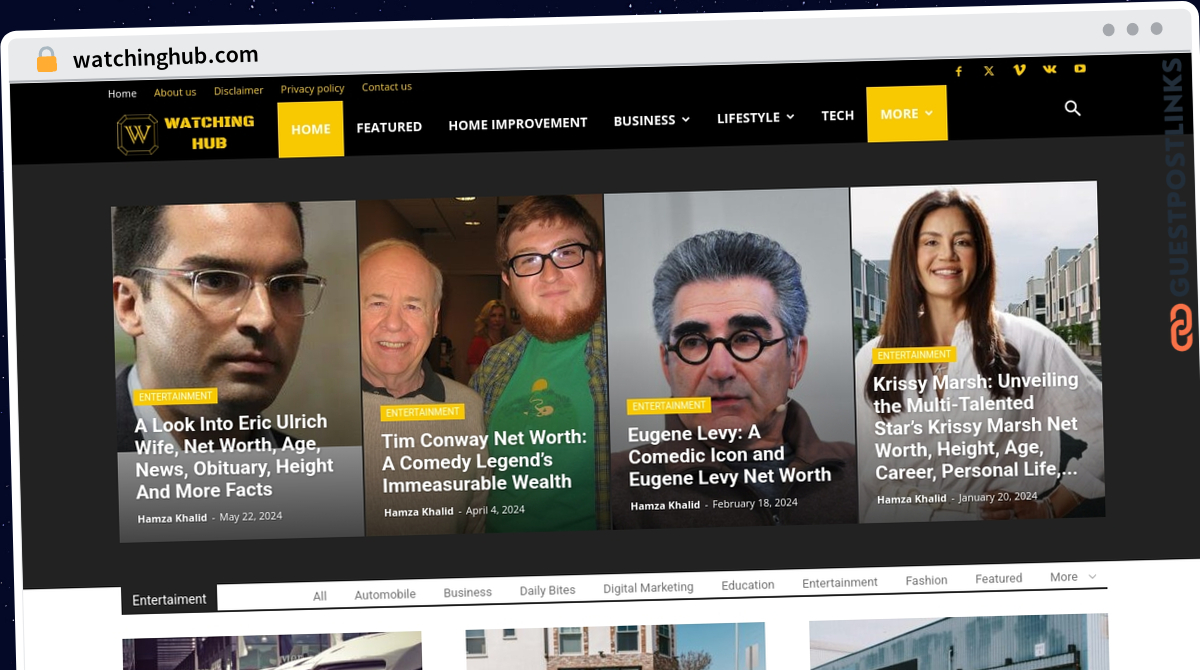Select the Business category filter tab
The image size is (1200, 670).
[468, 592]
